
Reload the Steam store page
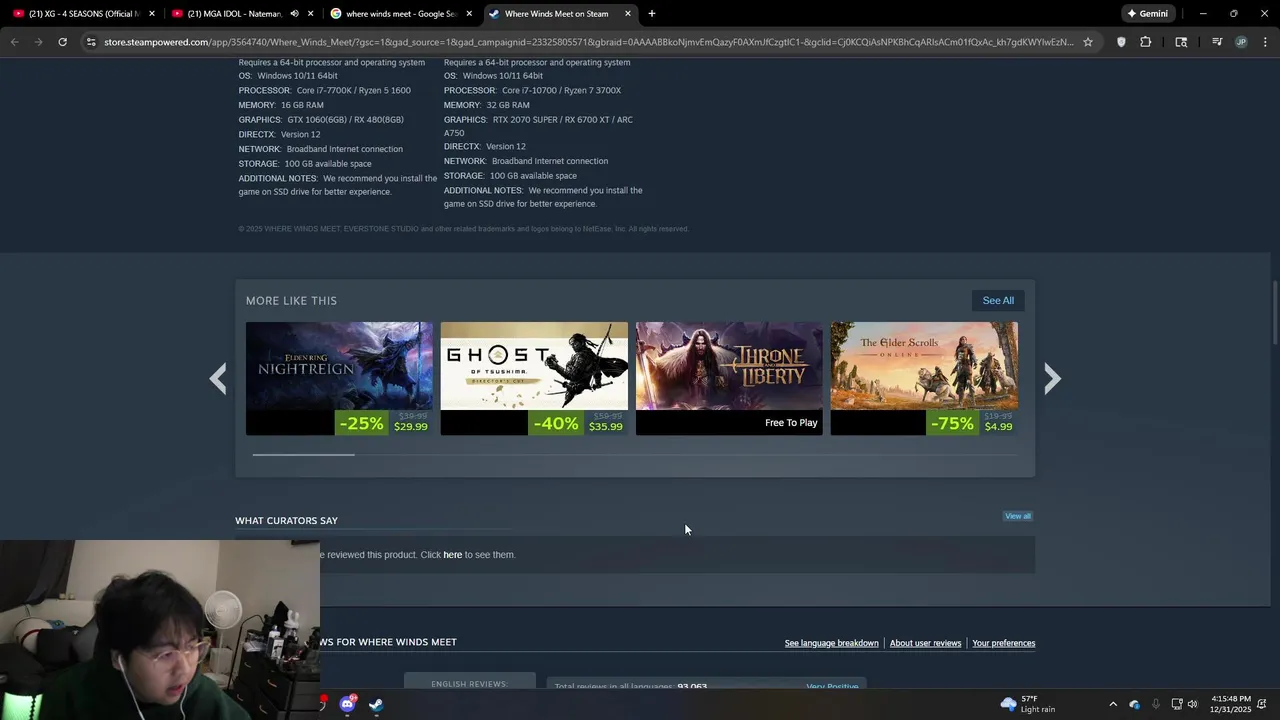[62, 42]
